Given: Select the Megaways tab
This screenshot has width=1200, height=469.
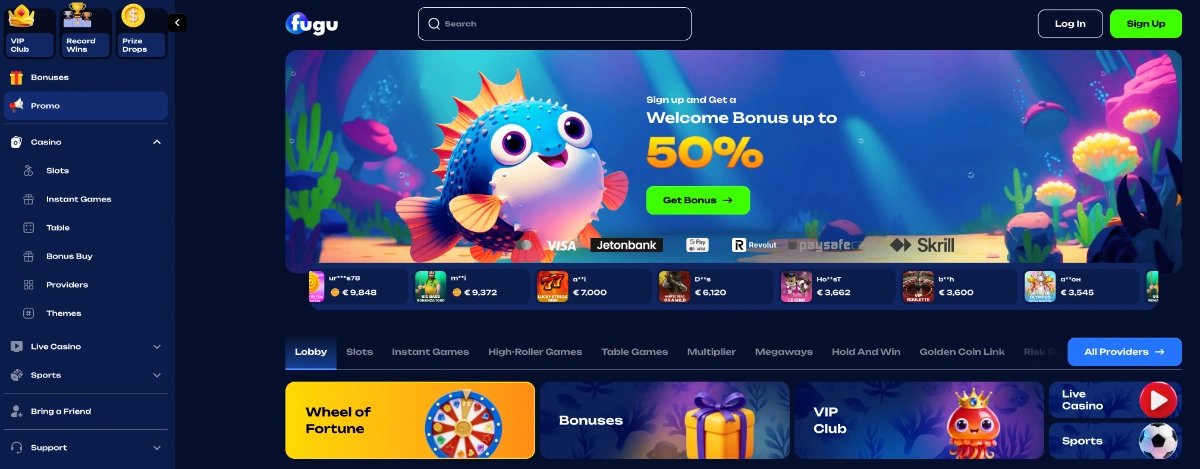Looking at the screenshot, I should coord(784,352).
